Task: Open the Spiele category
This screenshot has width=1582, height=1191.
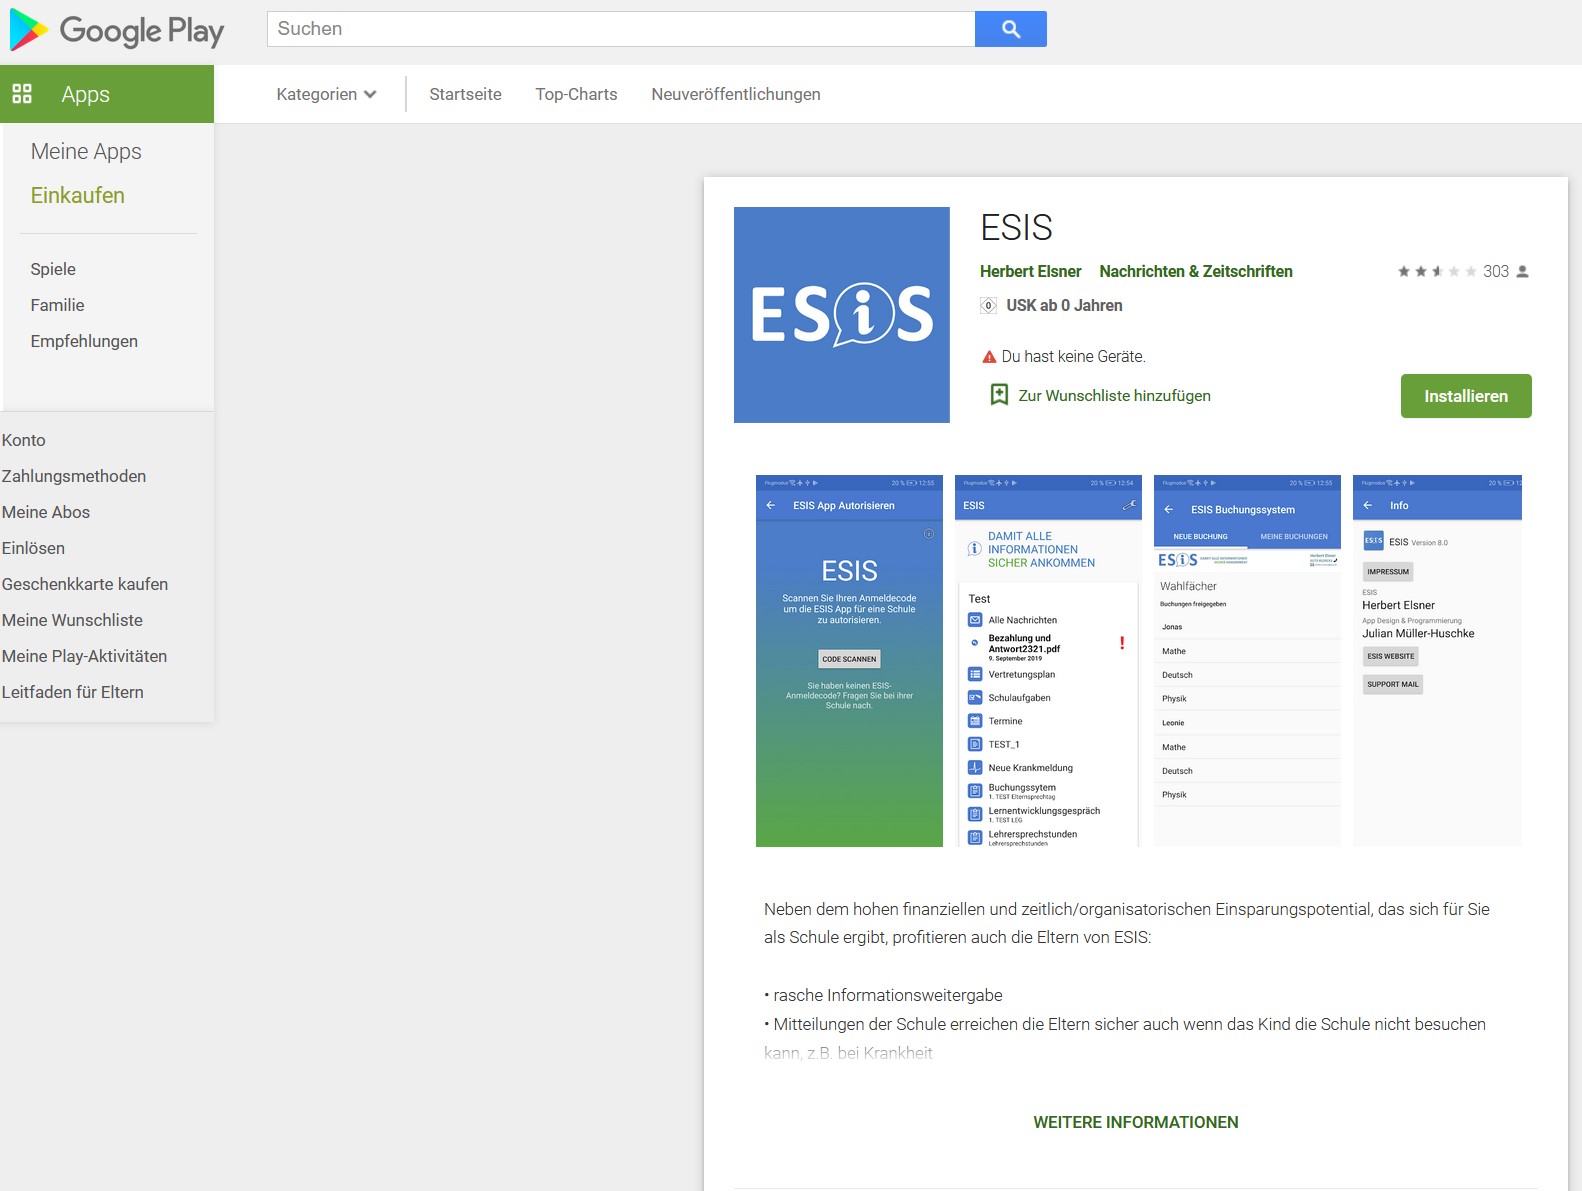Action: [53, 269]
